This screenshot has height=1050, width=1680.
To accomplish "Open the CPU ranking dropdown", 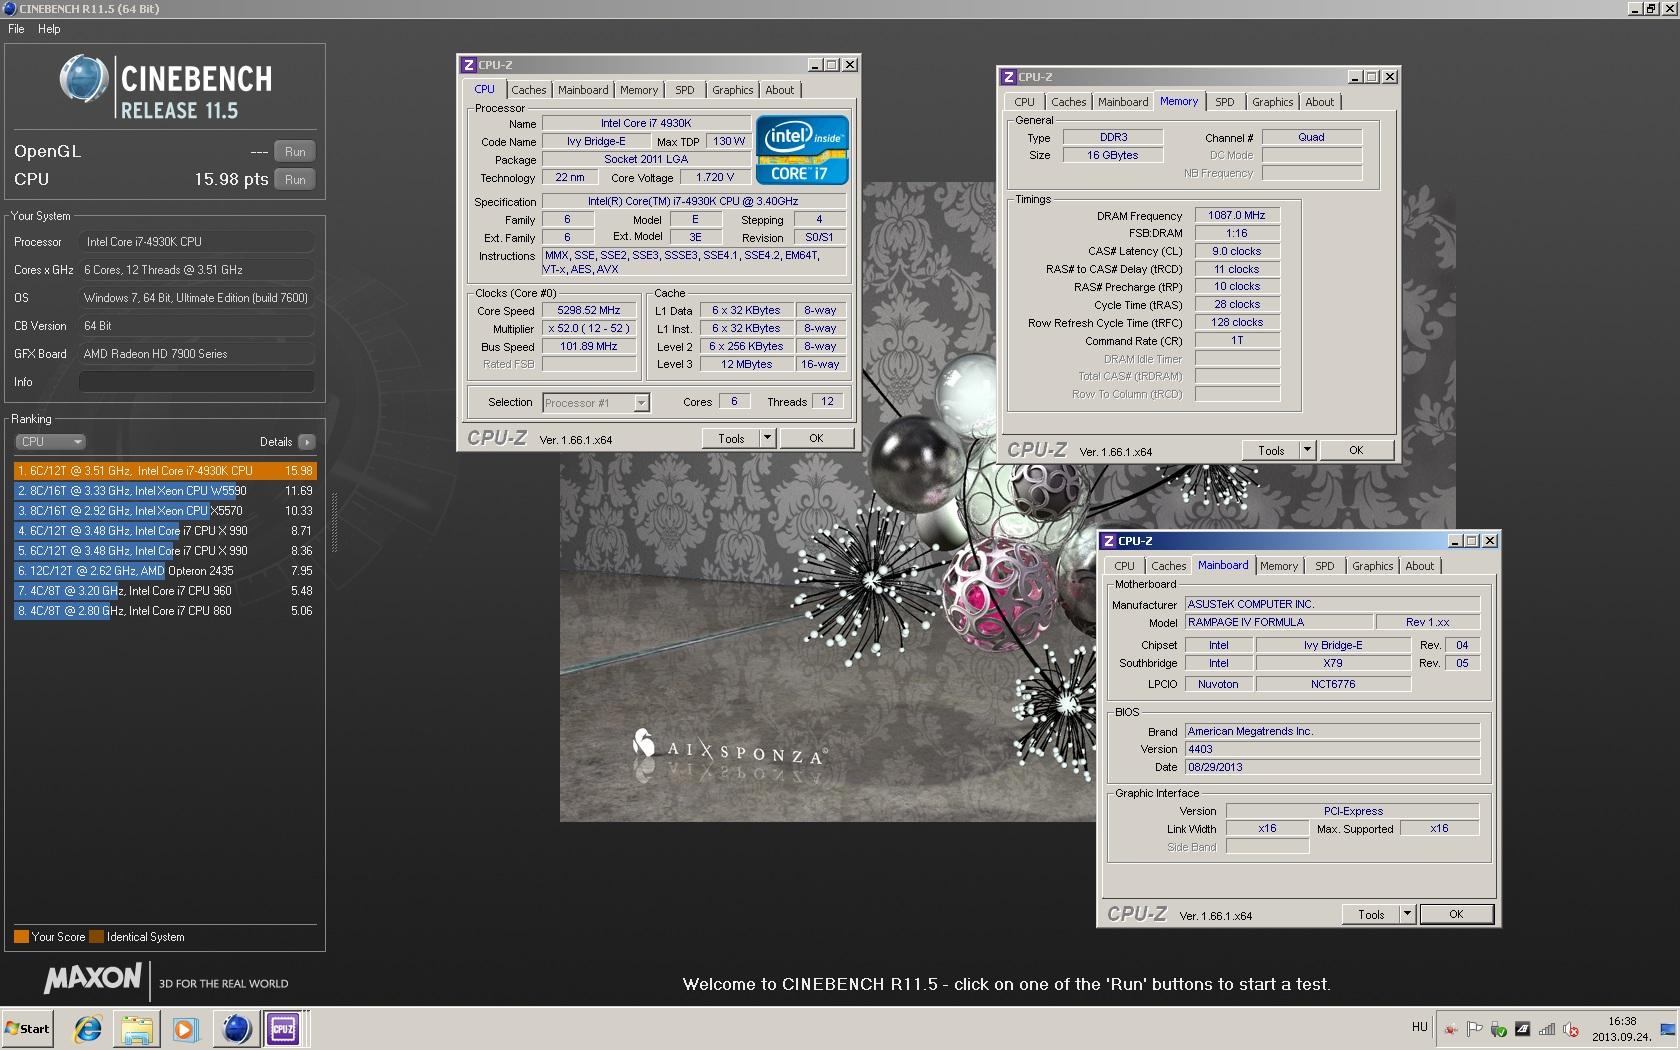I will point(50,442).
